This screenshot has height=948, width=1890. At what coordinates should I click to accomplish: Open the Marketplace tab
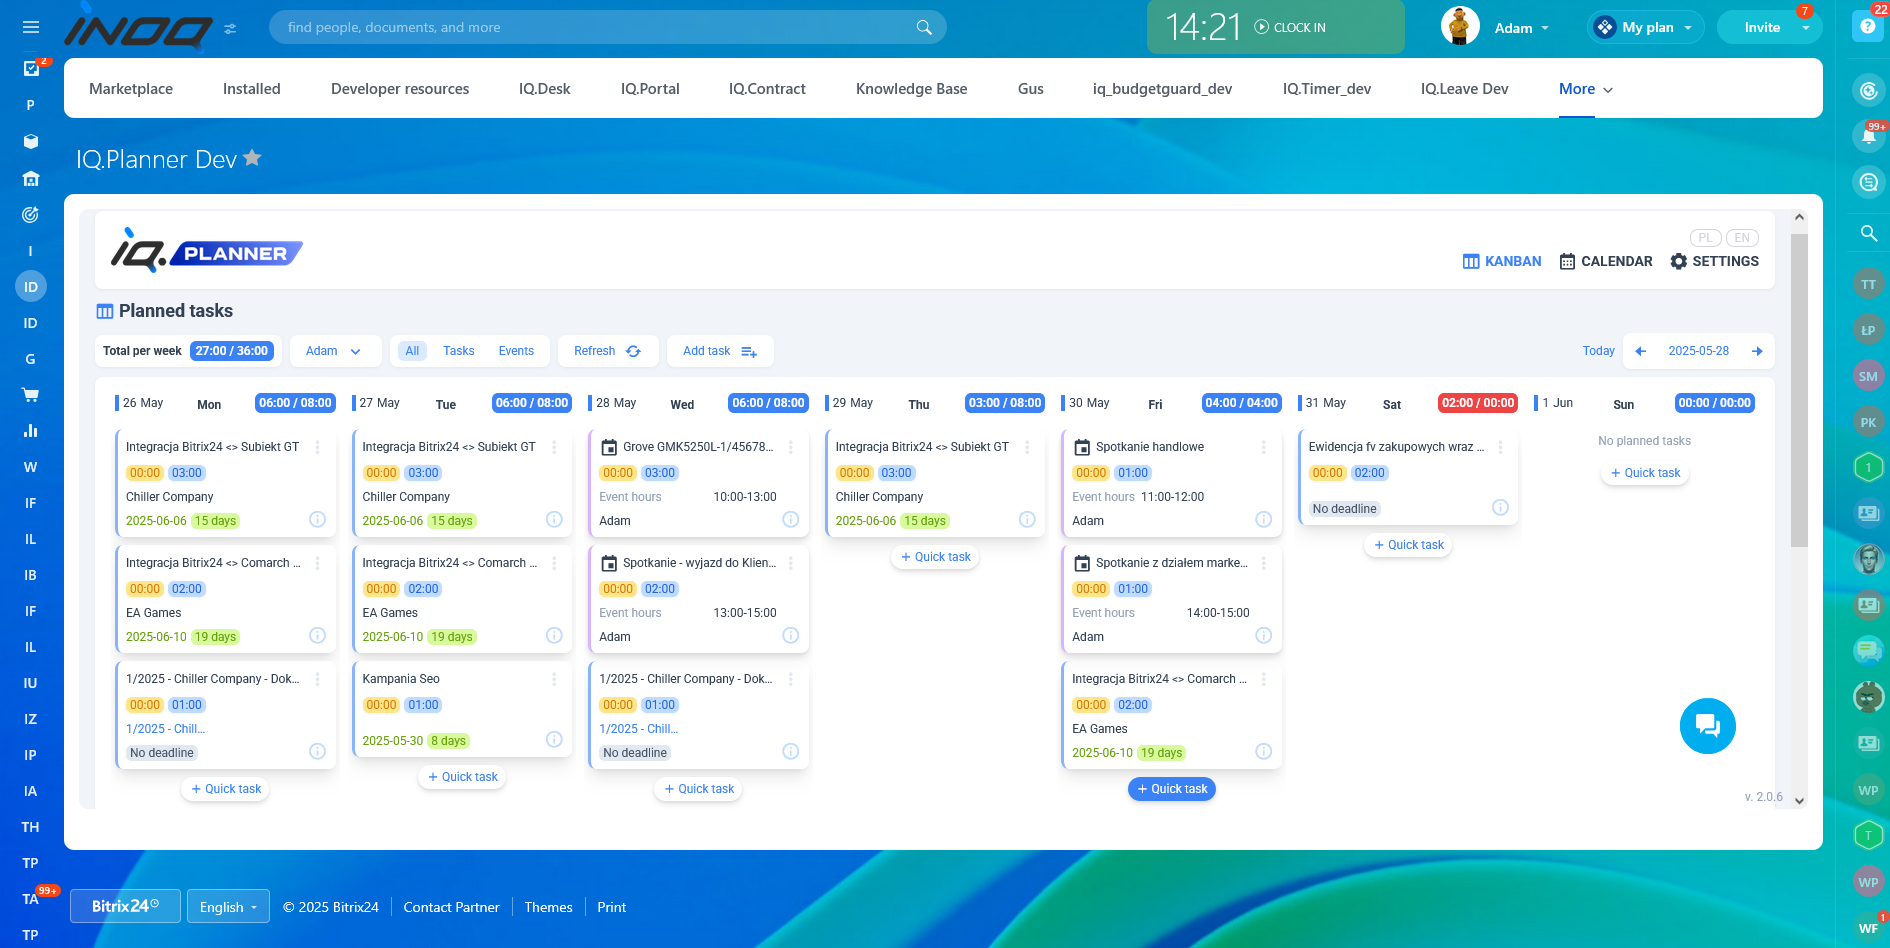tap(131, 89)
